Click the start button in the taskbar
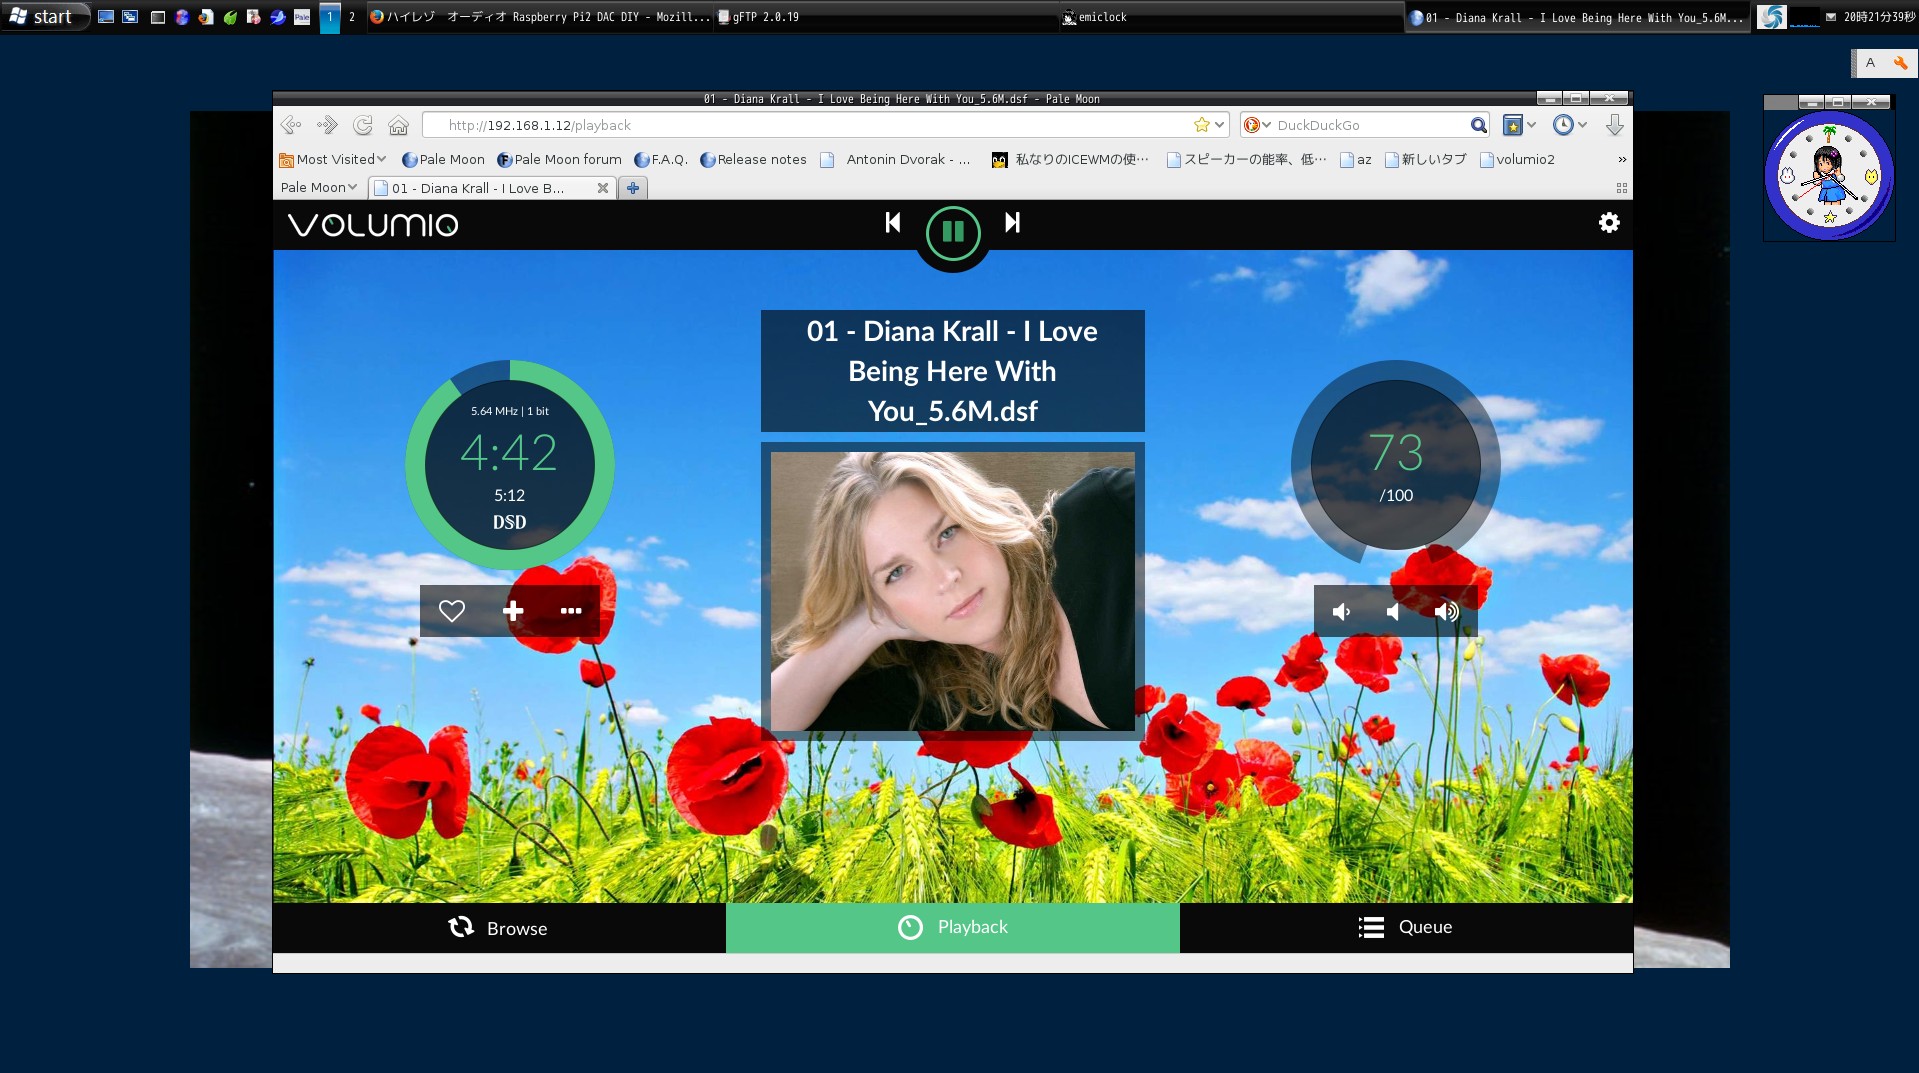This screenshot has width=1919, height=1073. click(42, 17)
